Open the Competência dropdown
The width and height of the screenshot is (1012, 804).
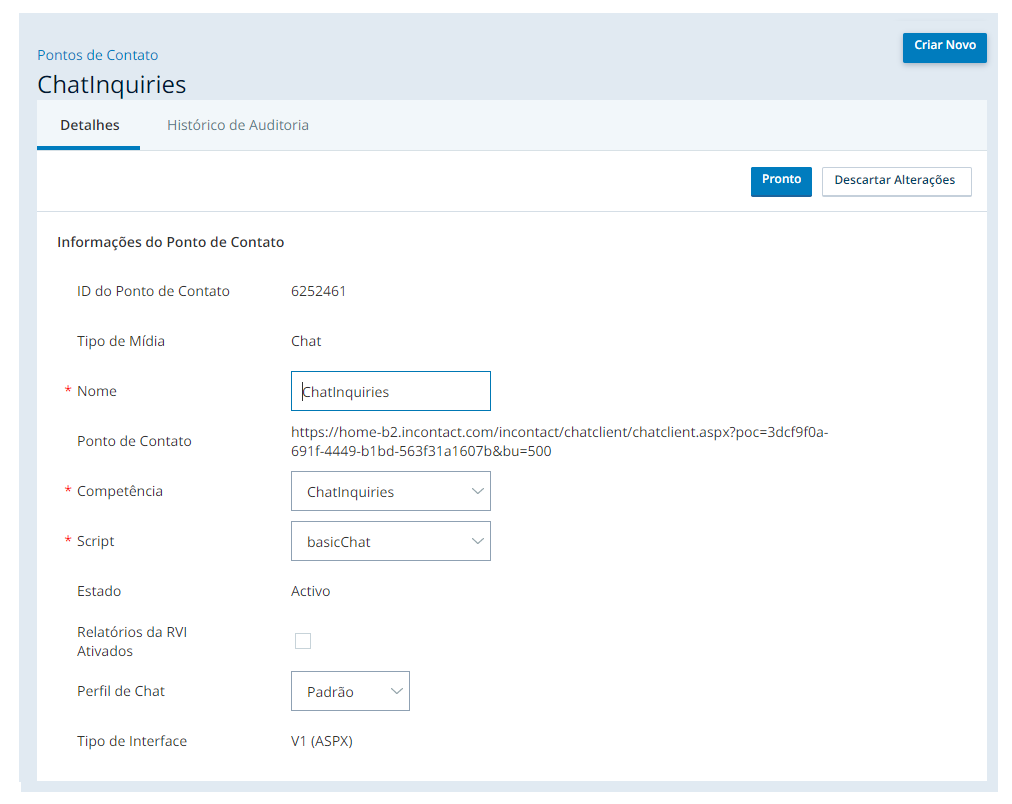[390, 491]
